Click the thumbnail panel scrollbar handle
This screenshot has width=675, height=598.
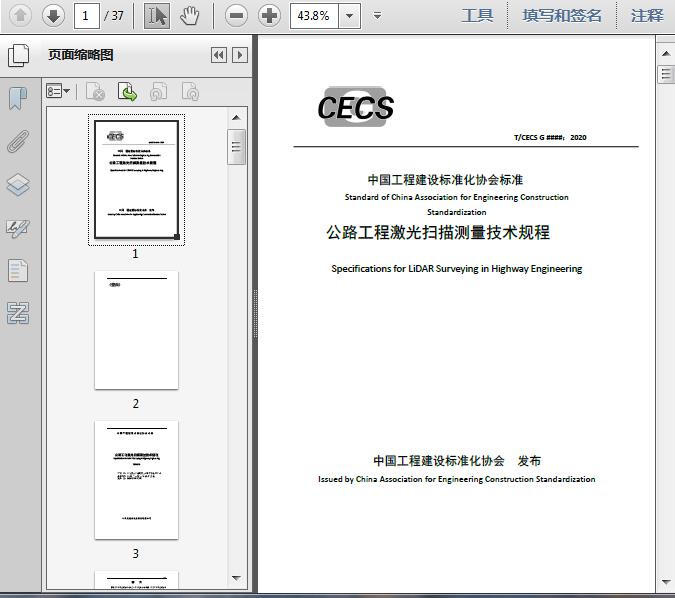(x=236, y=147)
